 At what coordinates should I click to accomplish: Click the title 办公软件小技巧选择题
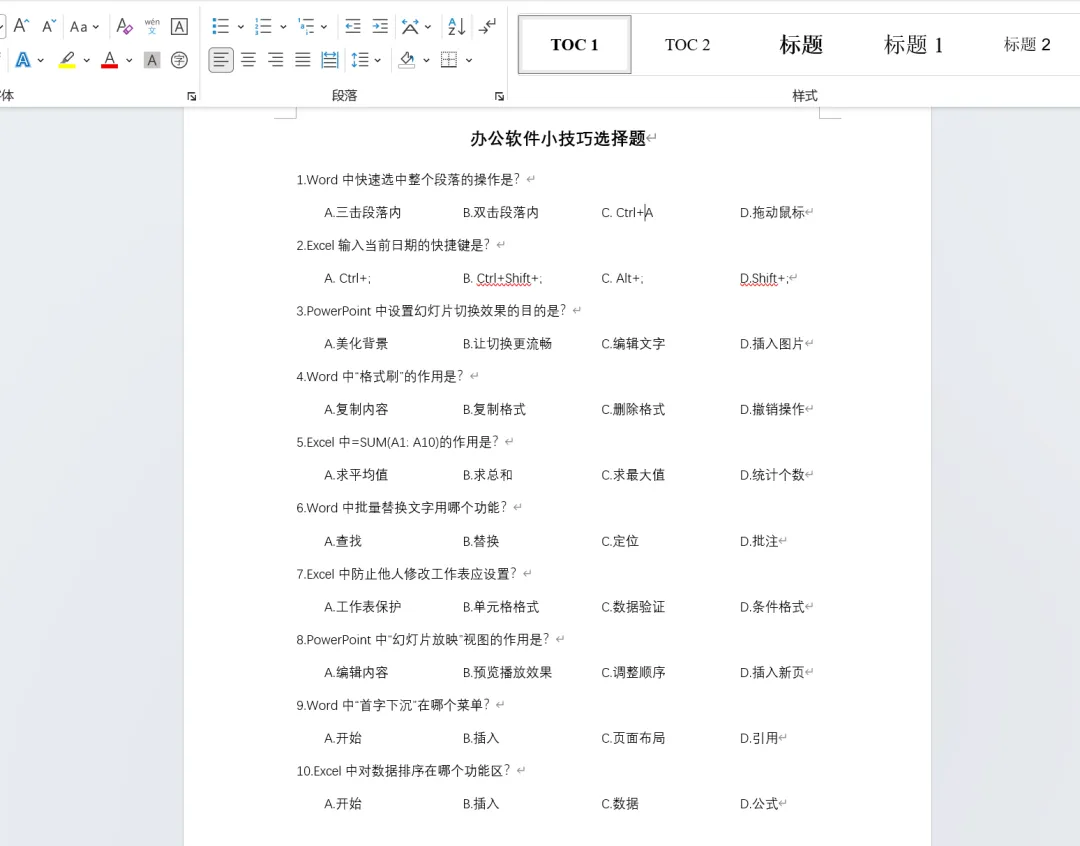tap(558, 138)
